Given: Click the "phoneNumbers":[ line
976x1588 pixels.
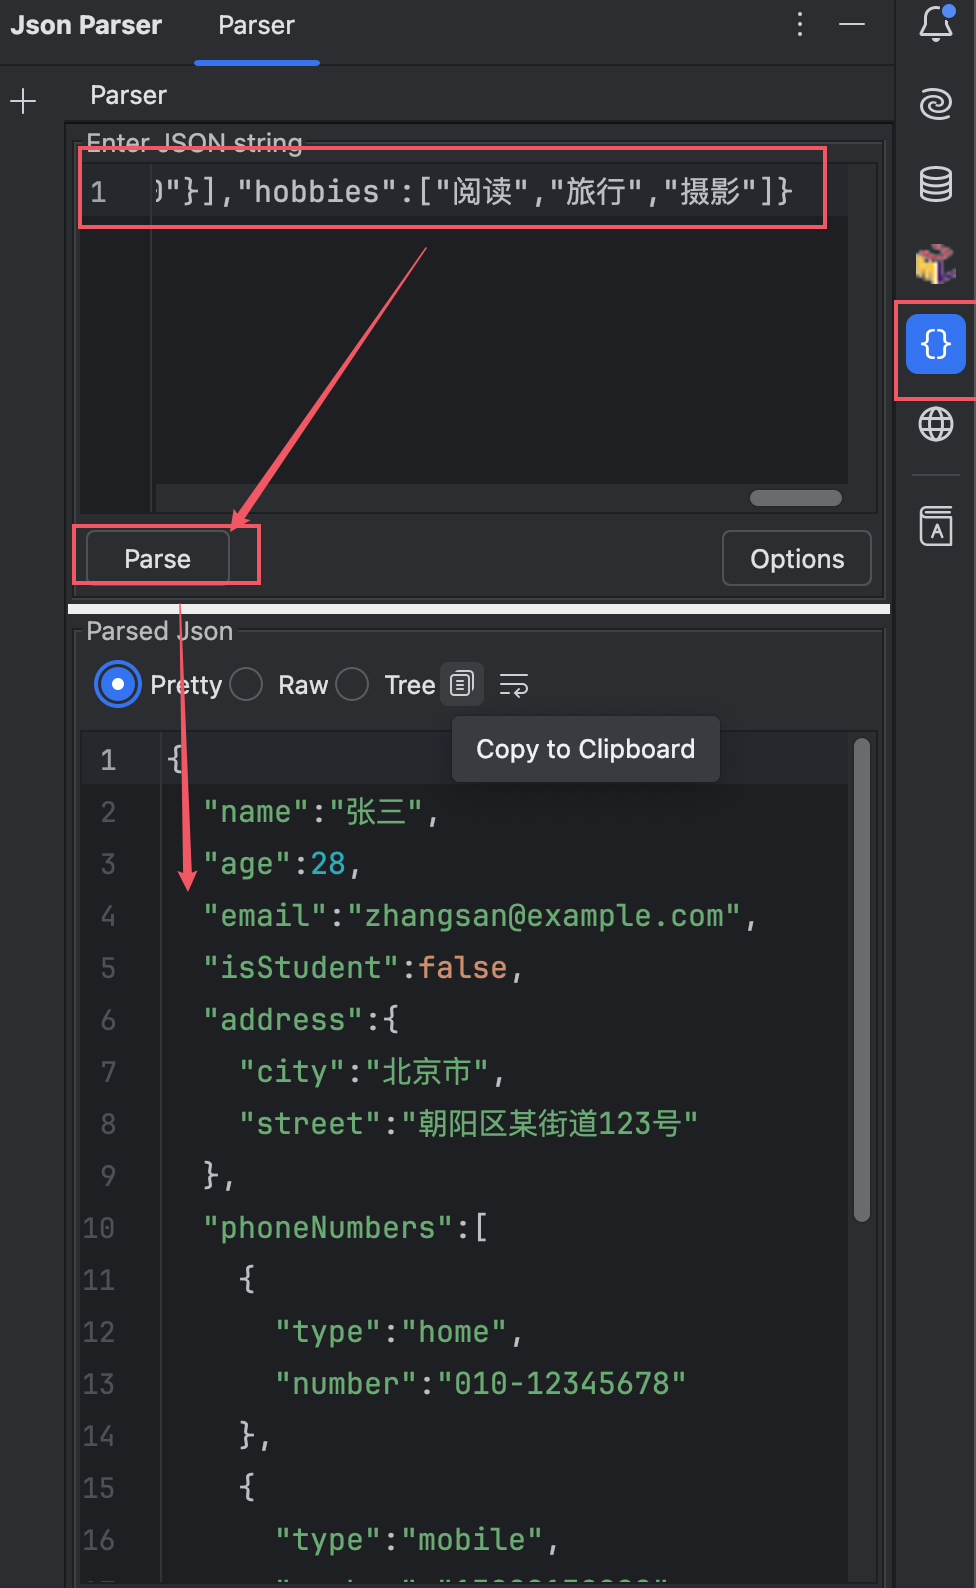Looking at the screenshot, I should tap(346, 1228).
